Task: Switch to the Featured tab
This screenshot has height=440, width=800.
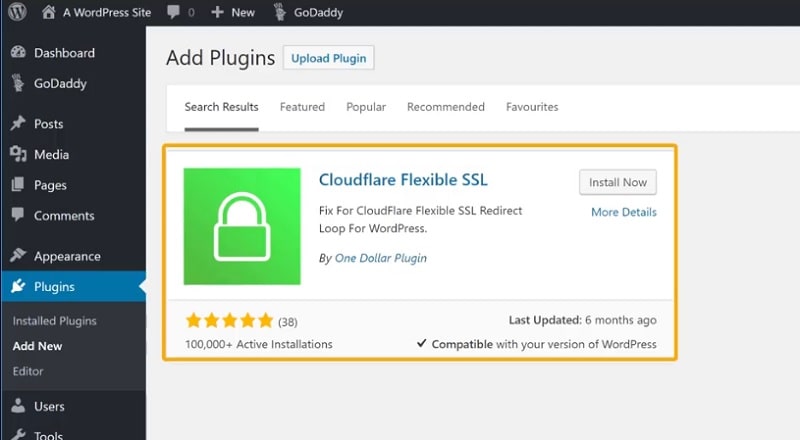Action: 302,107
